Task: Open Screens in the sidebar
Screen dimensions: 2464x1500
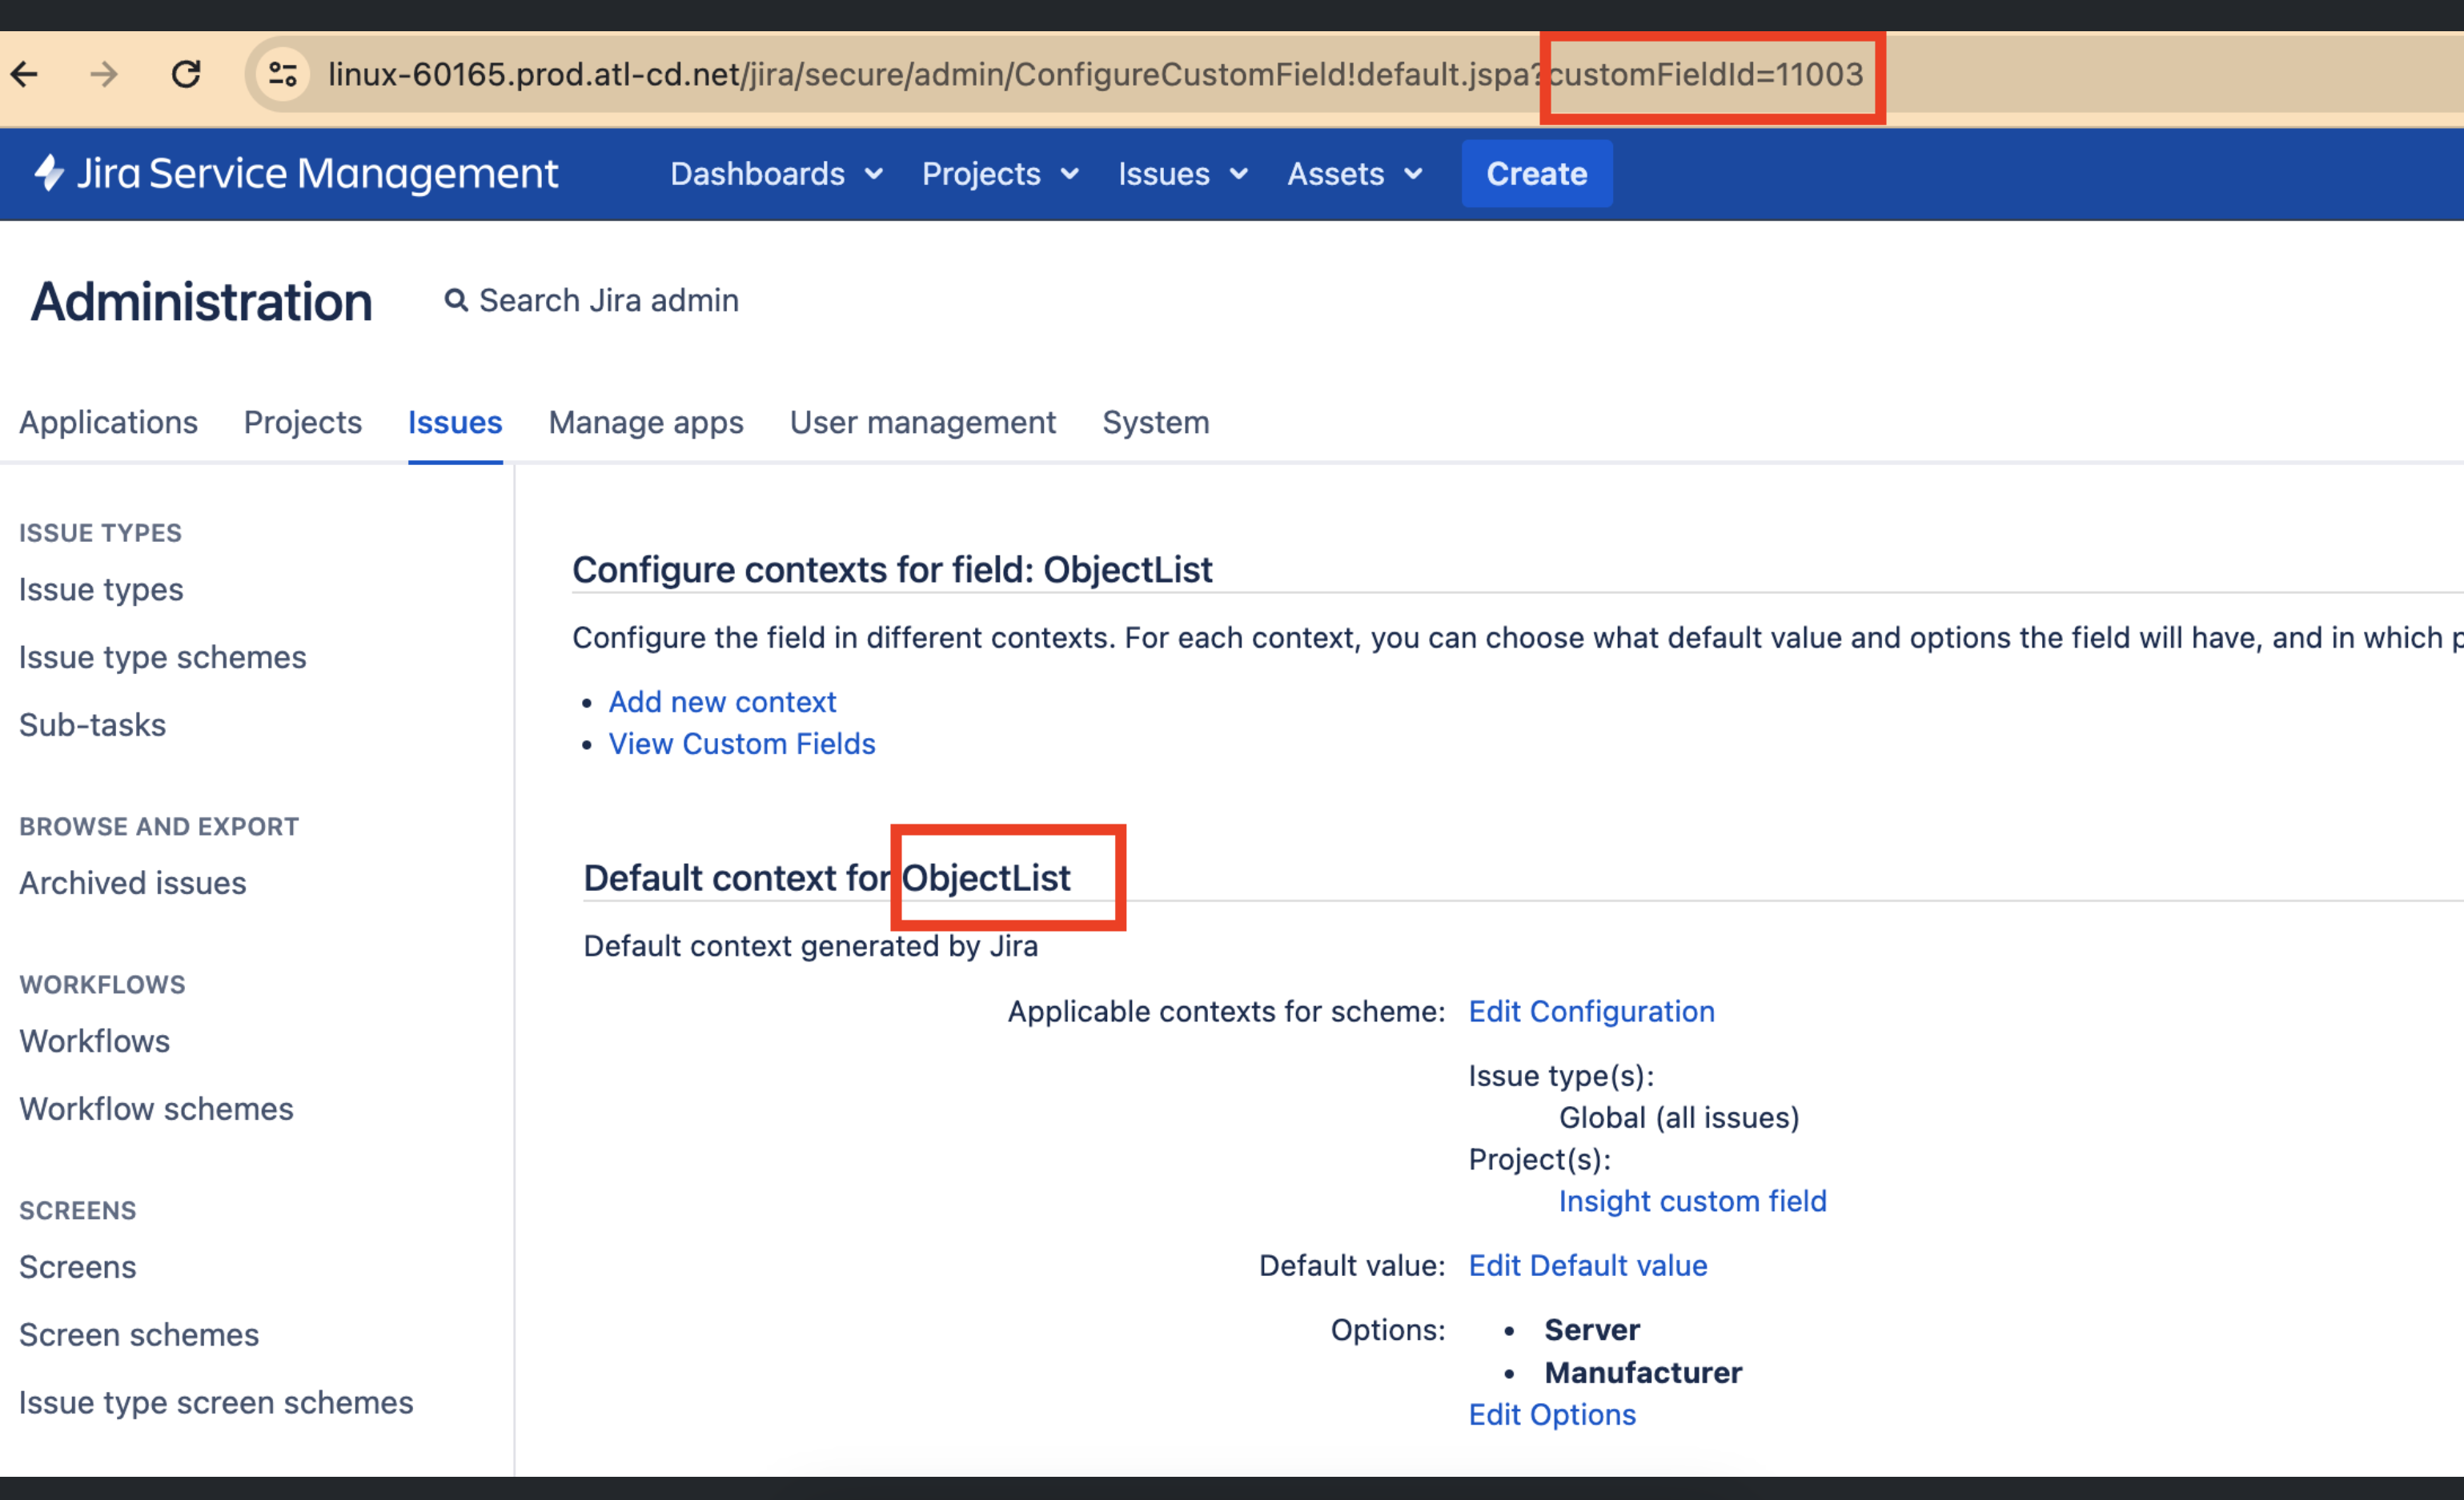Action: pos(78,1267)
